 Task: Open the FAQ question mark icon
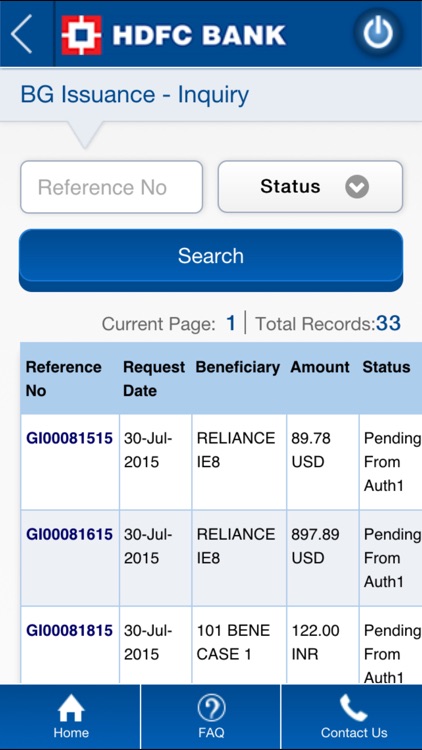point(211,708)
